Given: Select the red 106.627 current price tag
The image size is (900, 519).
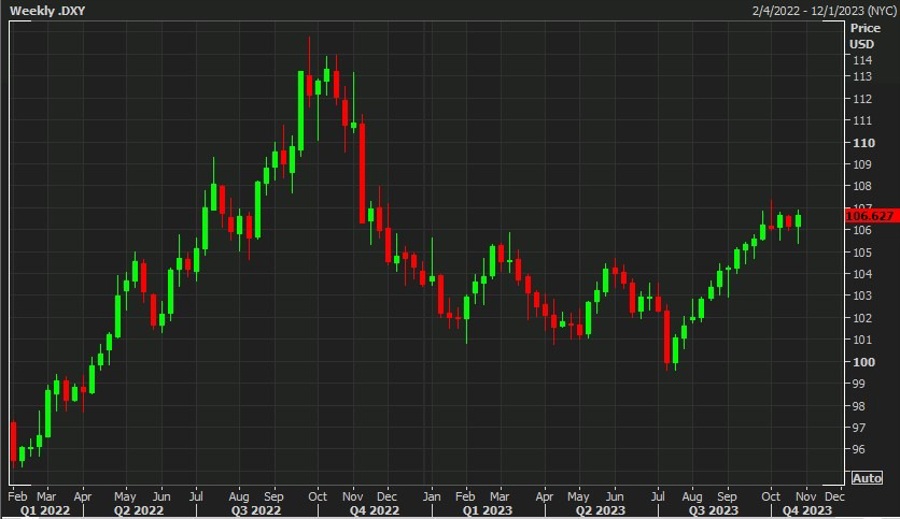Looking at the screenshot, I should (x=871, y=216).
